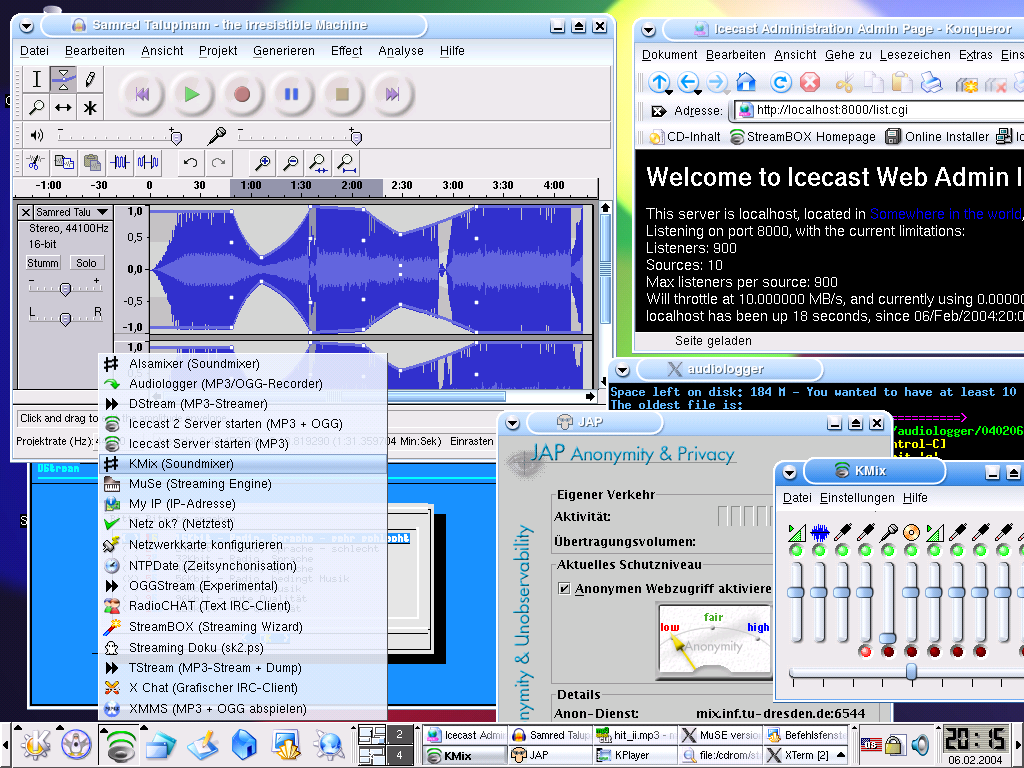Click the Konqueror print icon
1024x768 pixels.
pyautogui.click(x=931, y=82)
